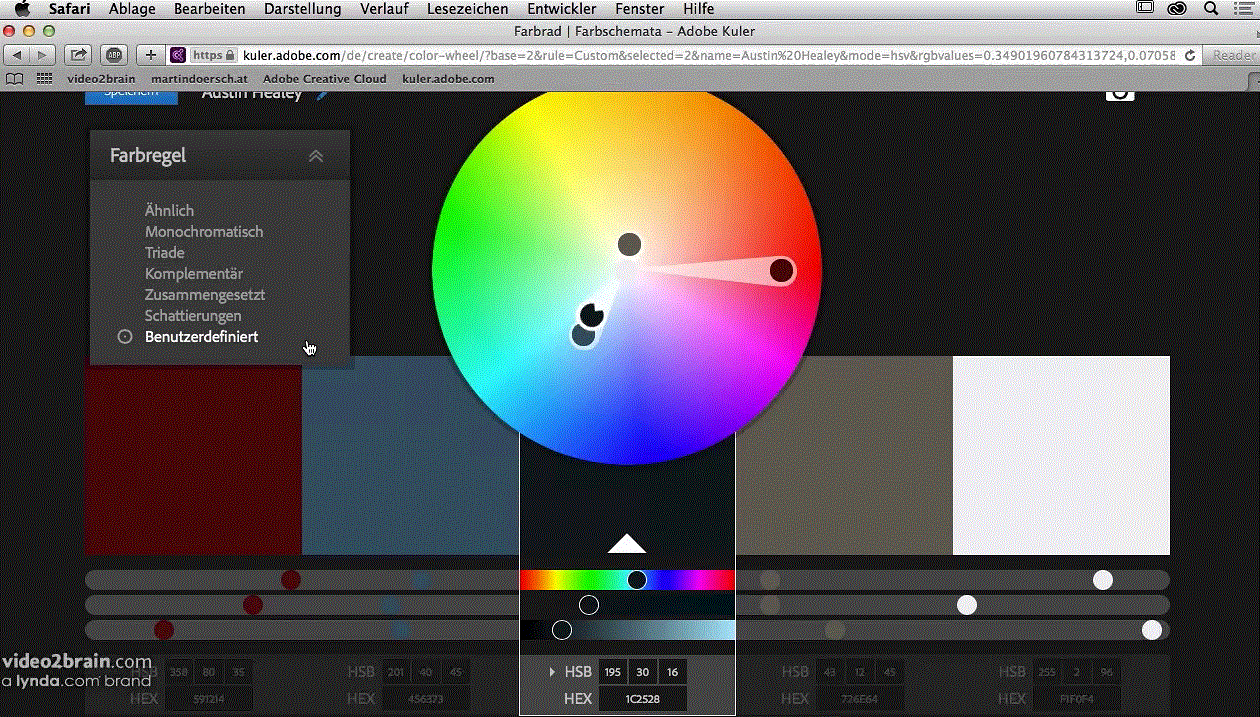Click the Adblock Plus ABP icon
1260x717 pixels.
tap(113, 55)
